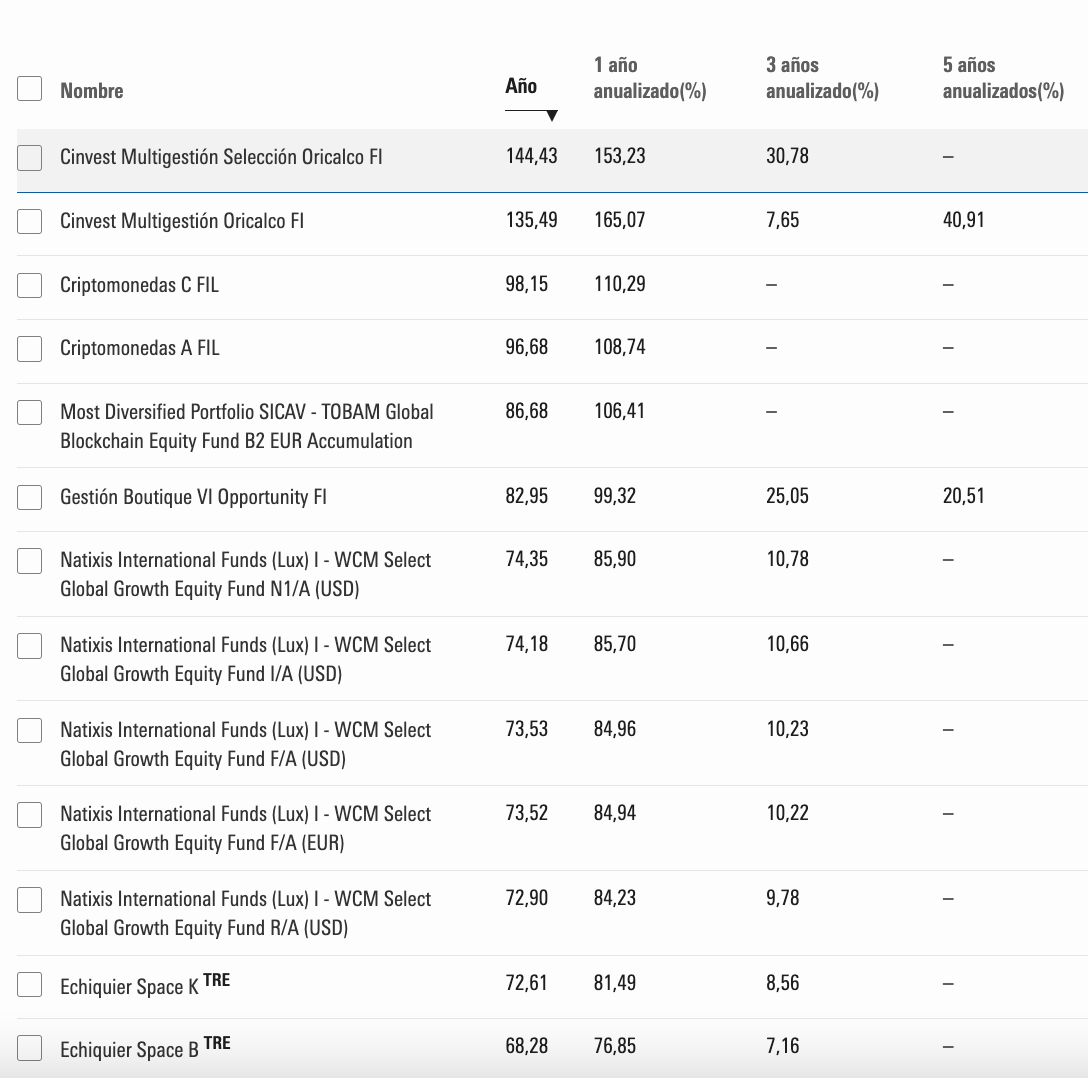Click the 3-year value 7,65
This screenshot has height=1078, width=1088.
click(783, 220)
